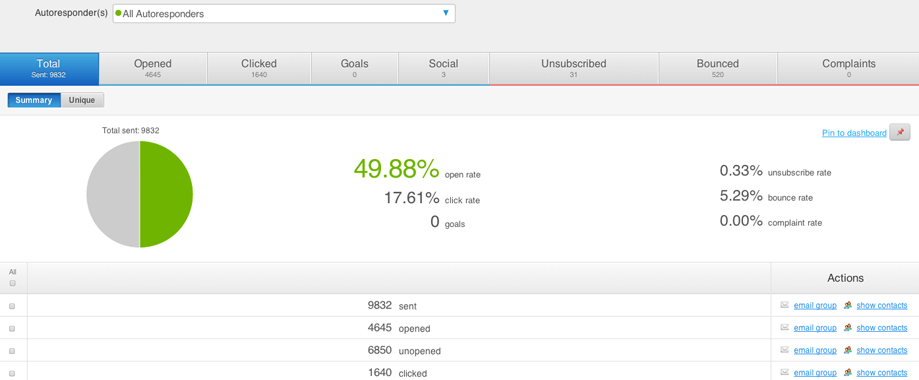The width and height of the screenshot is (919, 380).
Task: Open the Opened tab
Action: pyautogui.click(x=153, y=69)
